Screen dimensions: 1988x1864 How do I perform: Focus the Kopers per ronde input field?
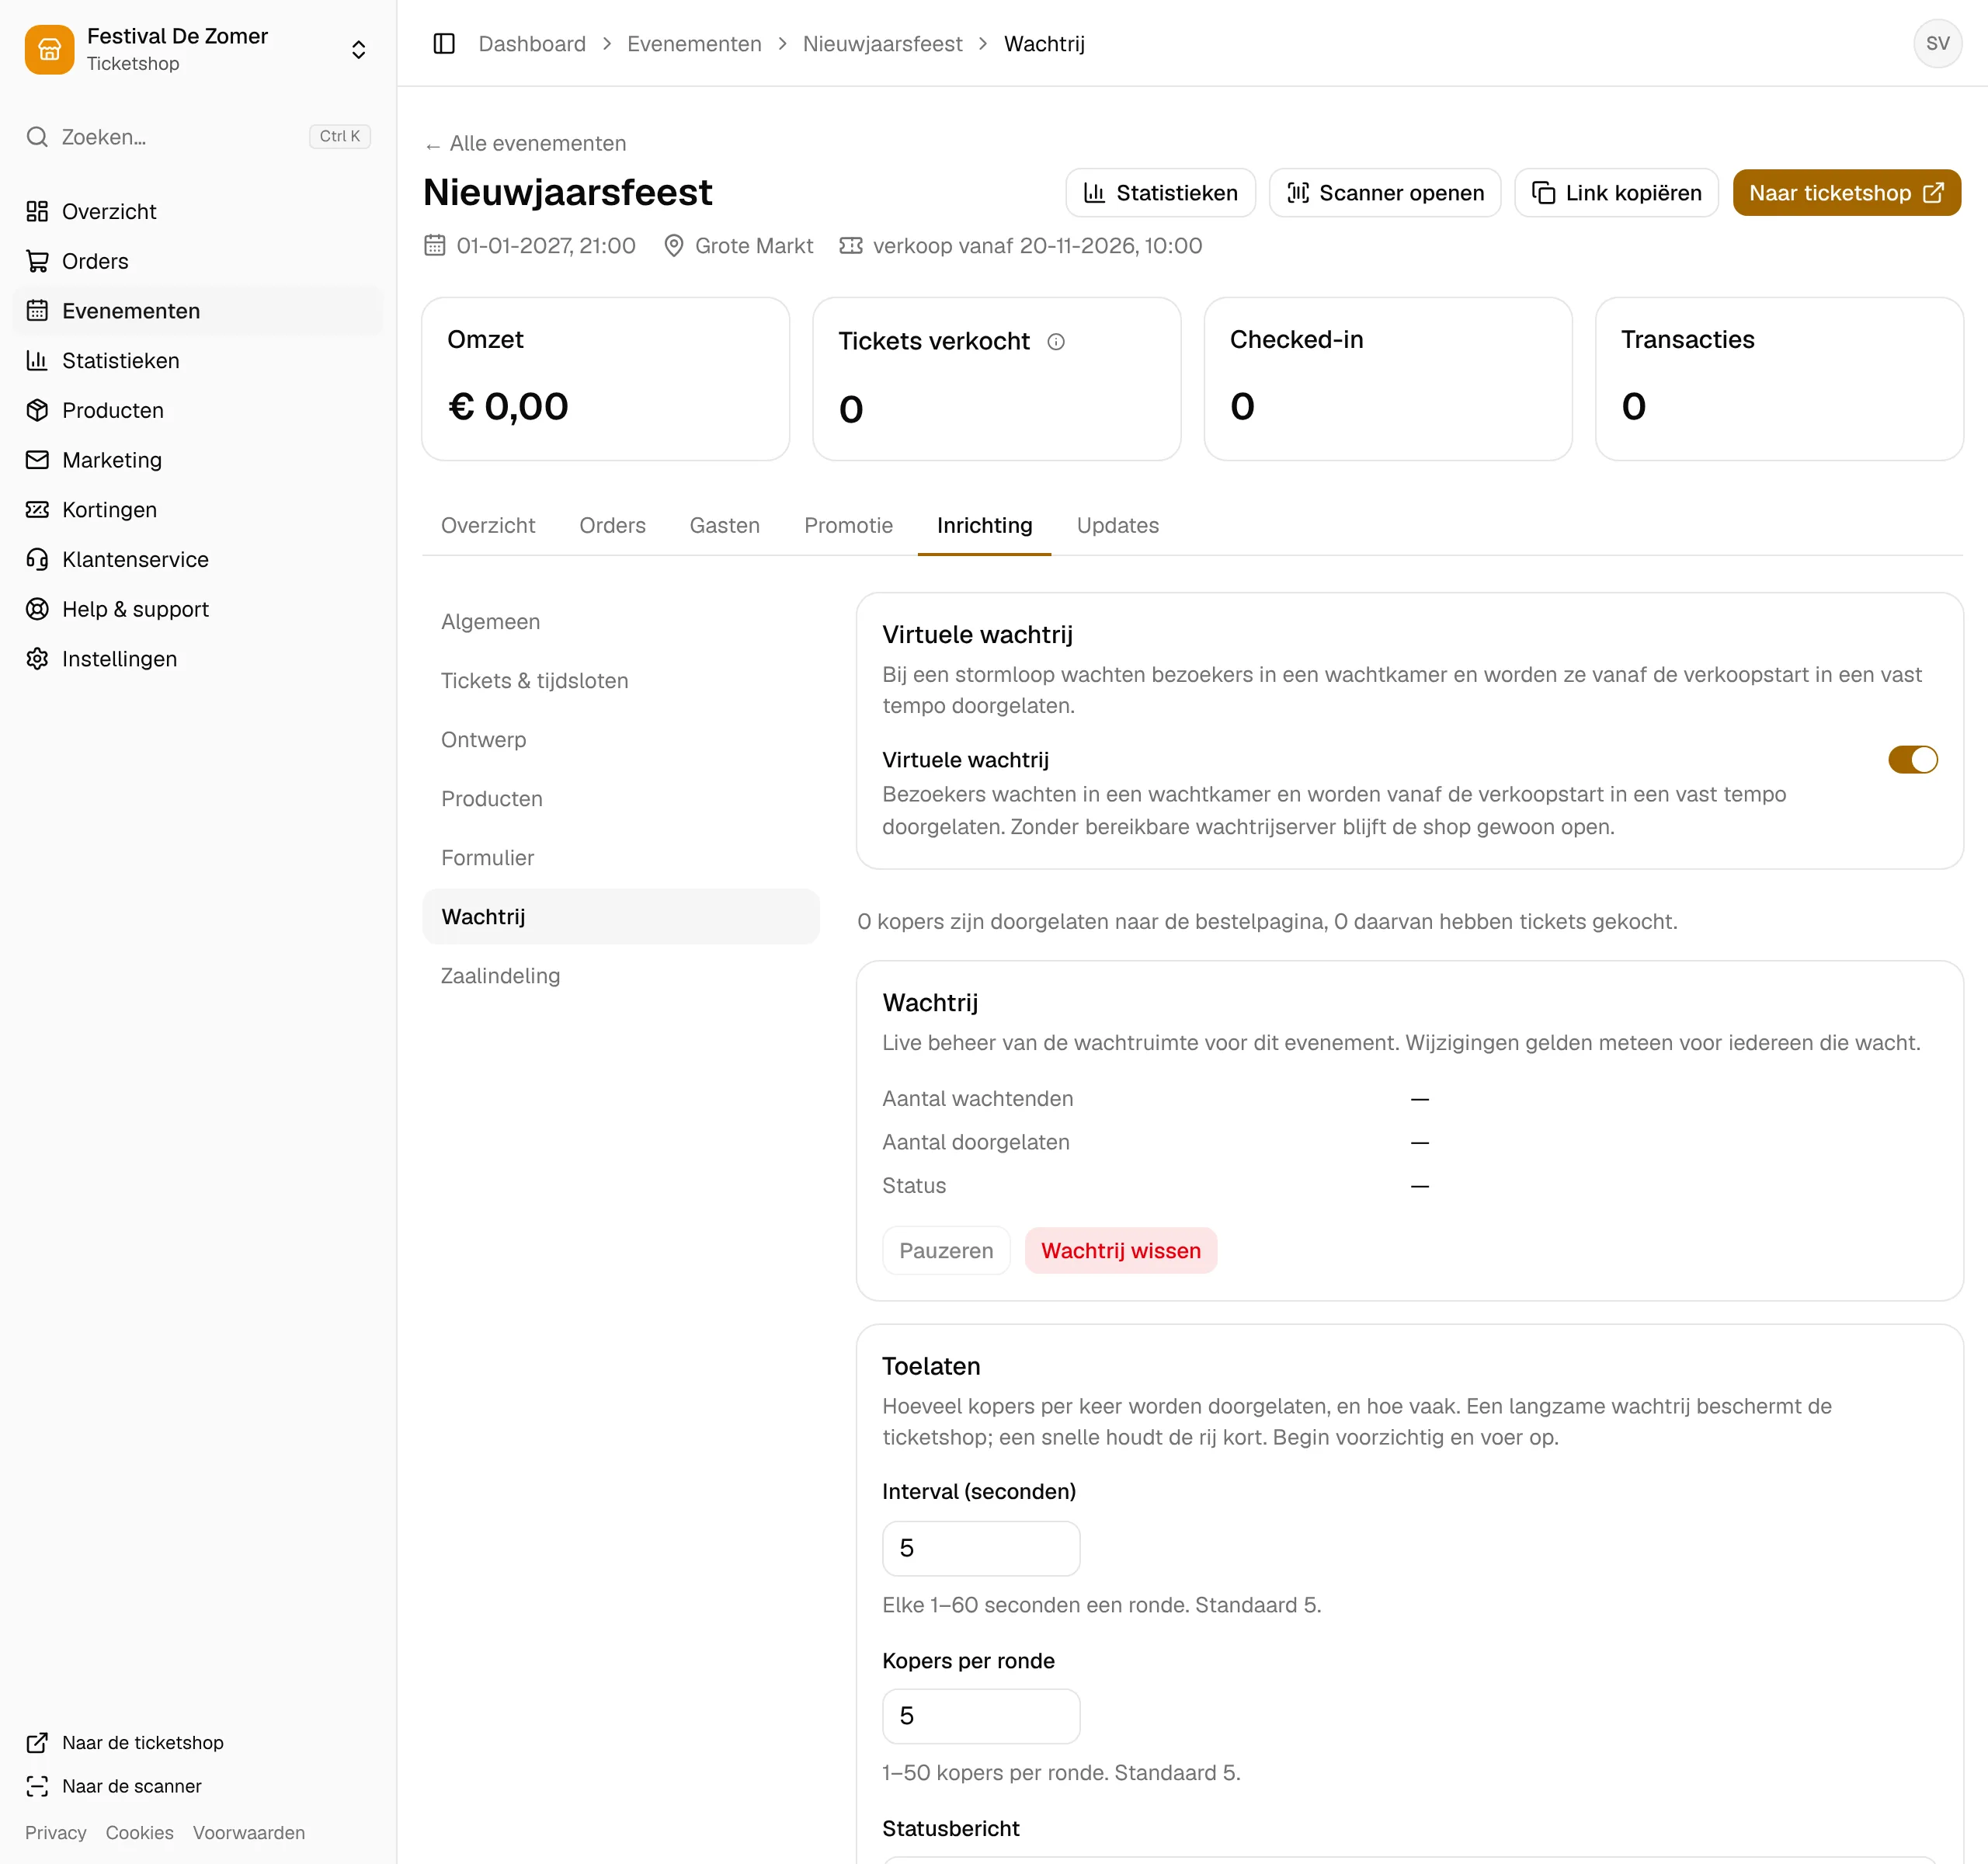coord(980,1716)
